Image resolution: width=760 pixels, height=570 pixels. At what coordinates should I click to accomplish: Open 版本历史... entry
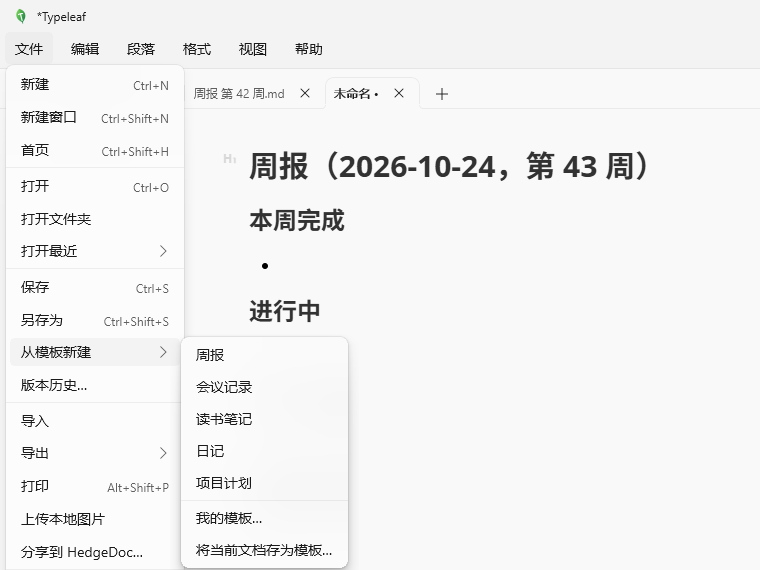95,385
